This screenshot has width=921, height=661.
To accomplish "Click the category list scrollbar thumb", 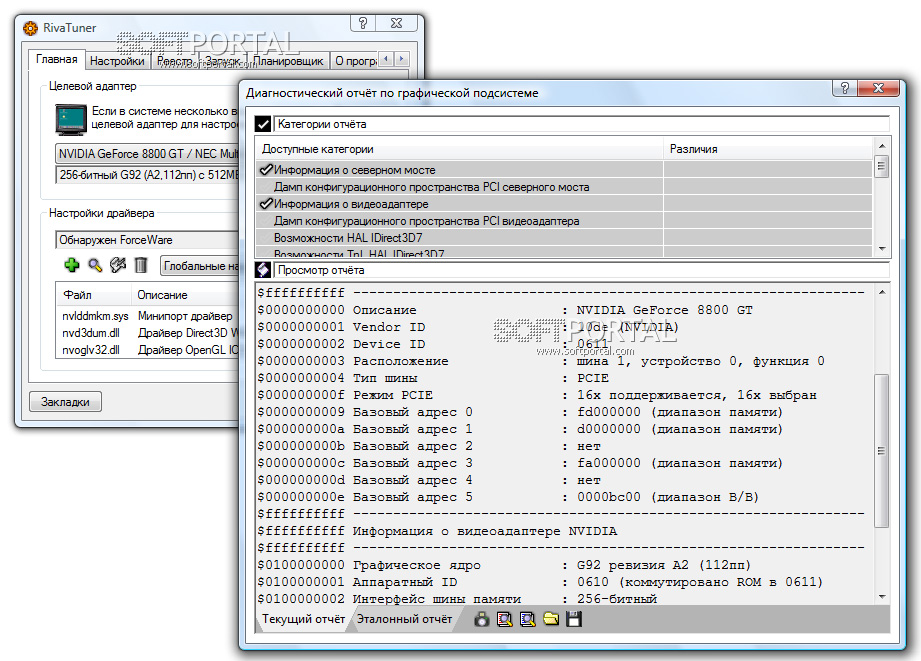I will pos(882,166).
